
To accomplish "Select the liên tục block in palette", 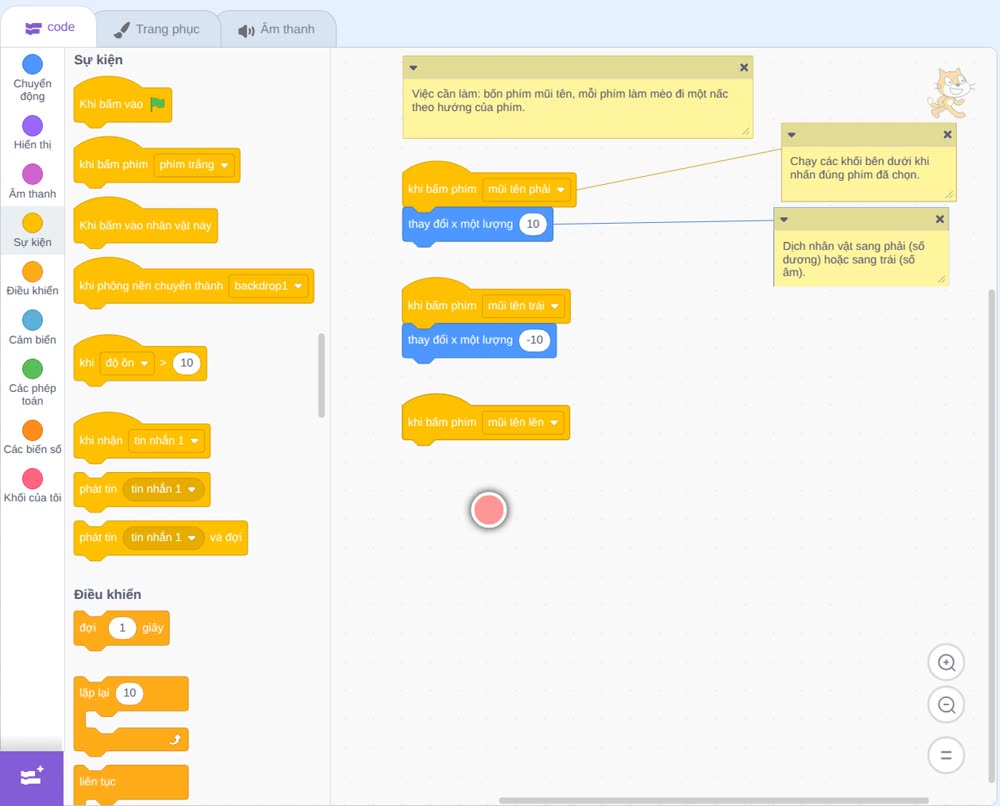I will 131,783.
